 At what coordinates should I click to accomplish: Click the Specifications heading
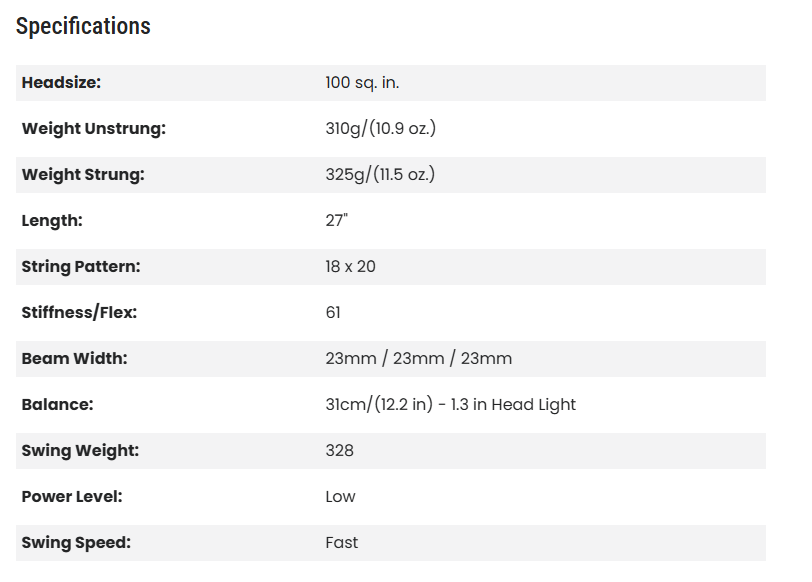83,27
